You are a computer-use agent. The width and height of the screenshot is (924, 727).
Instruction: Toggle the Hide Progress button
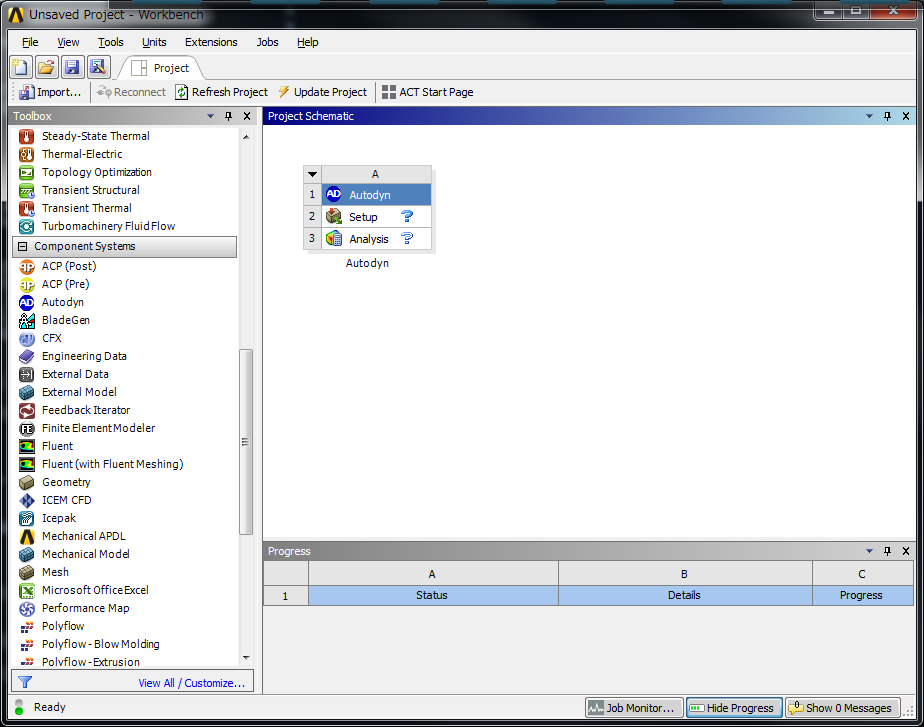tap(734, 708)
